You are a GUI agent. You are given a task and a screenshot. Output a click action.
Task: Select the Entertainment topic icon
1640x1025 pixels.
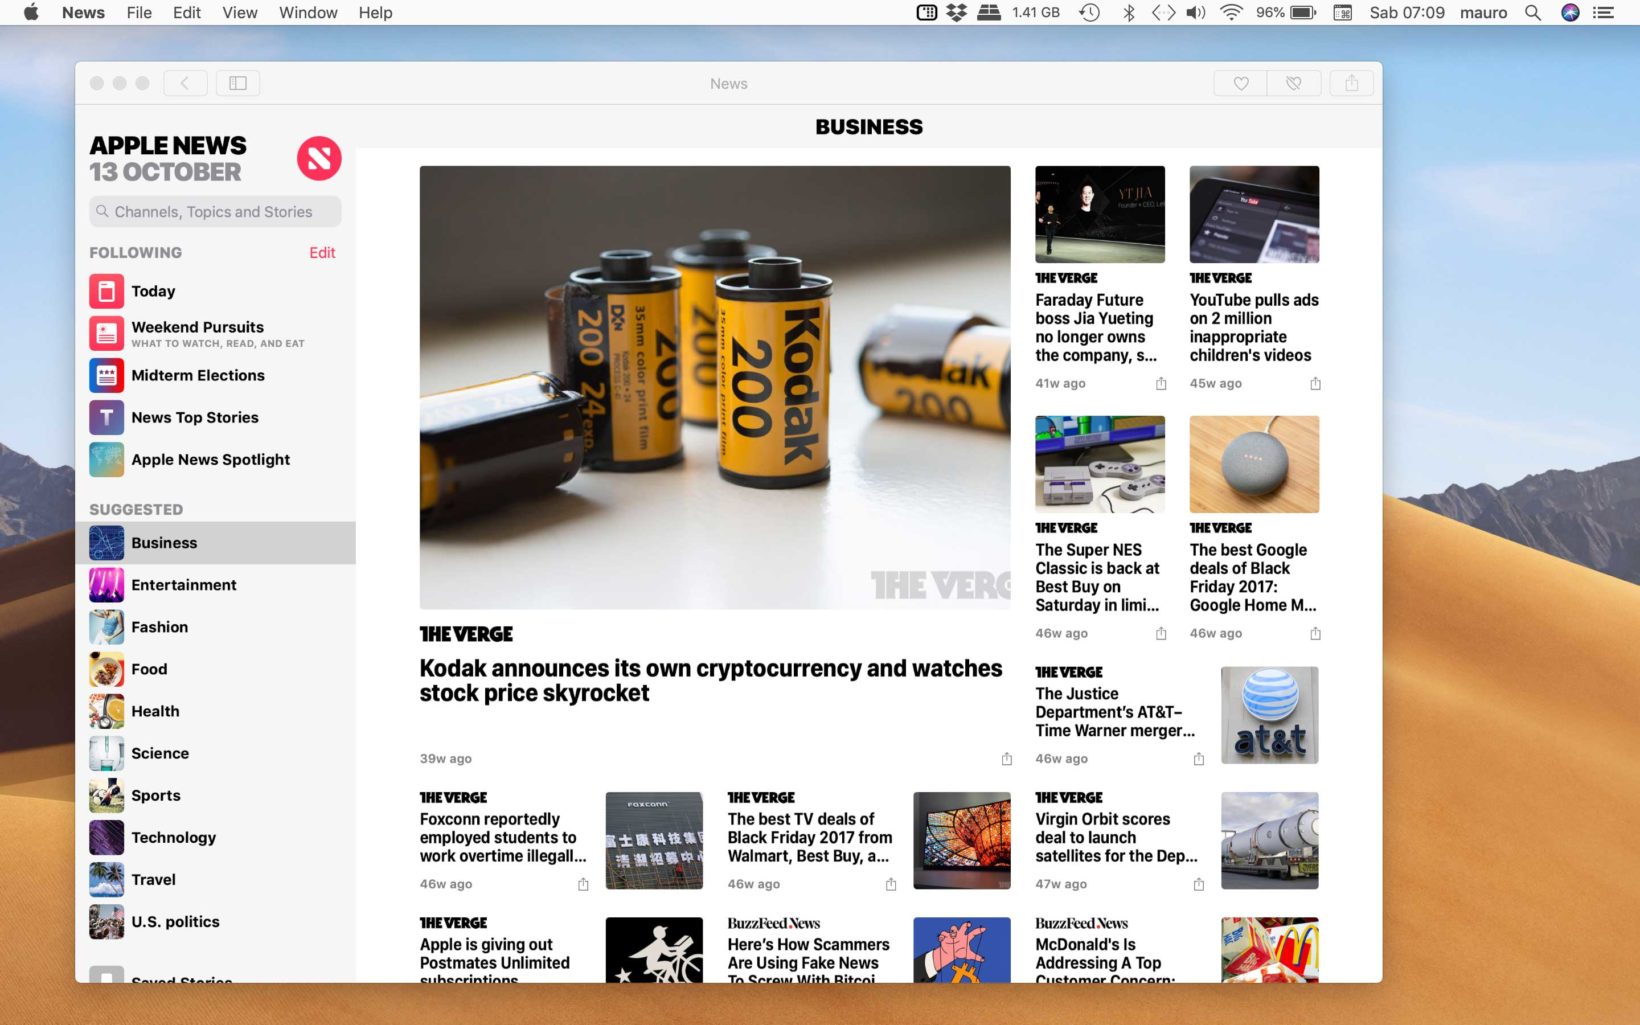tap(107, 585)
